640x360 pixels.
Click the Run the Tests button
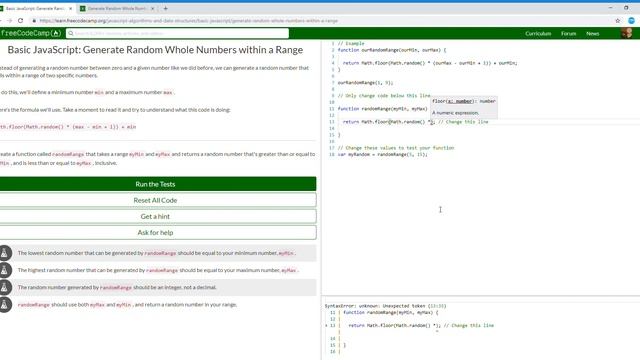(156, 184)
